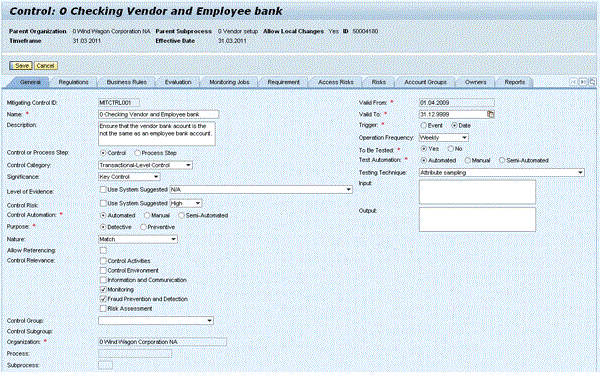Open the Significance dropdown
This screenshot has width=600, height=372.
pos(129,177)
